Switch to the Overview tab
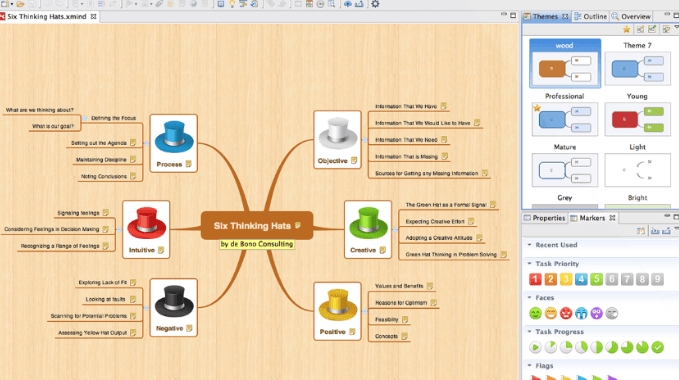The height and width of the screenshot is (380, 679). (x=631, y=16)
